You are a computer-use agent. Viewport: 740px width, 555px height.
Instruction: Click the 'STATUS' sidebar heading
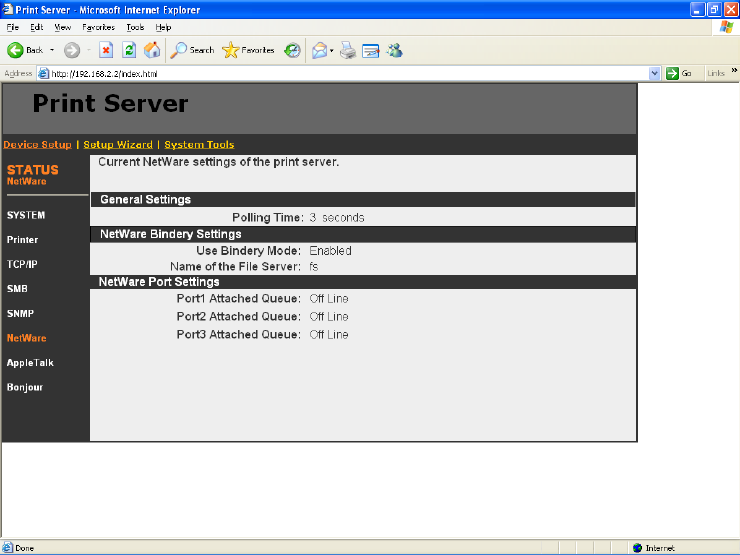pyautogui.click(x=33, y=170)
